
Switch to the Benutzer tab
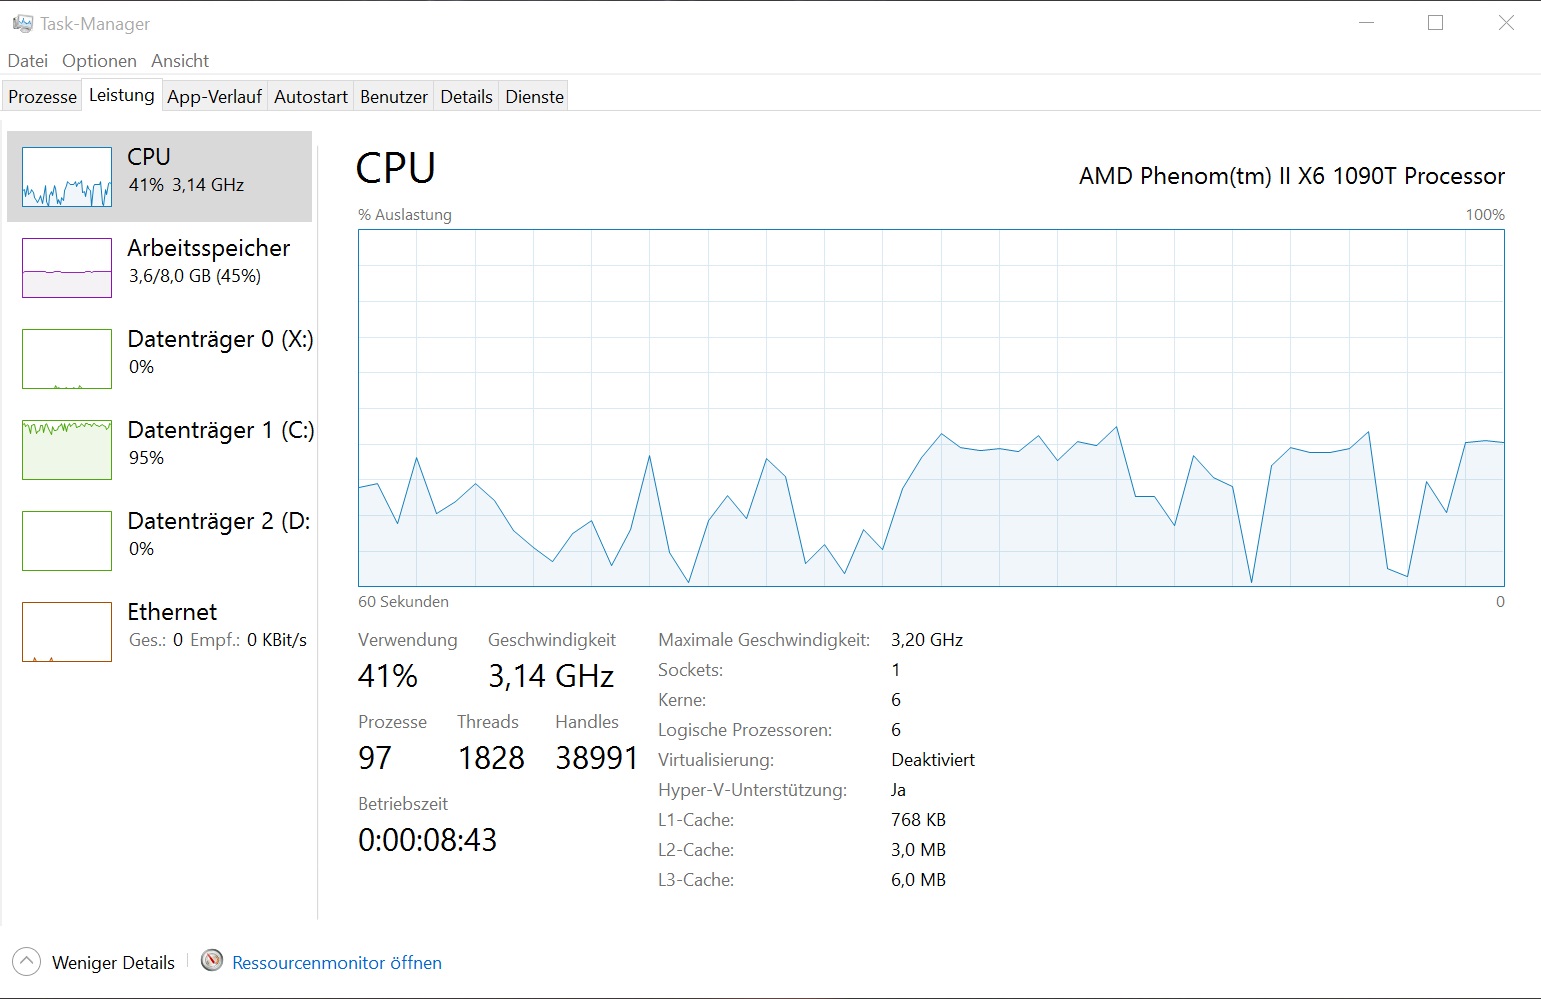(x=393, y=97)
